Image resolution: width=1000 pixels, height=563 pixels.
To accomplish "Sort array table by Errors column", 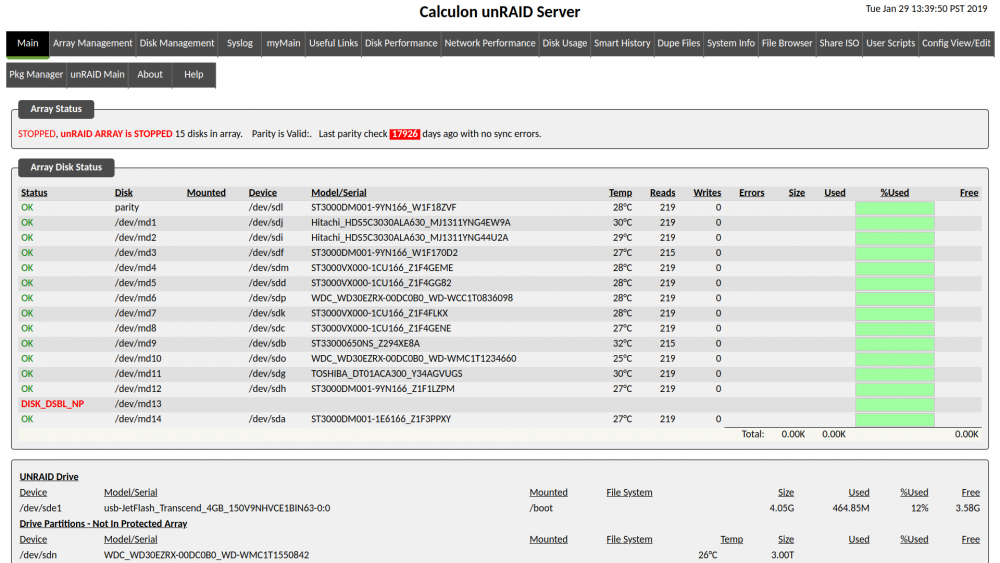I will [x=751, y=193].
